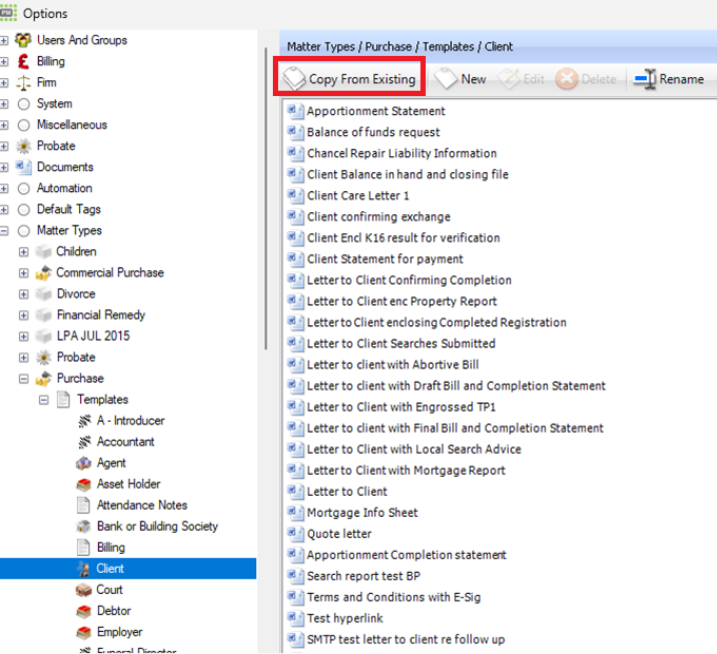Click the Bank or Building Society icon

coord(84,526)
